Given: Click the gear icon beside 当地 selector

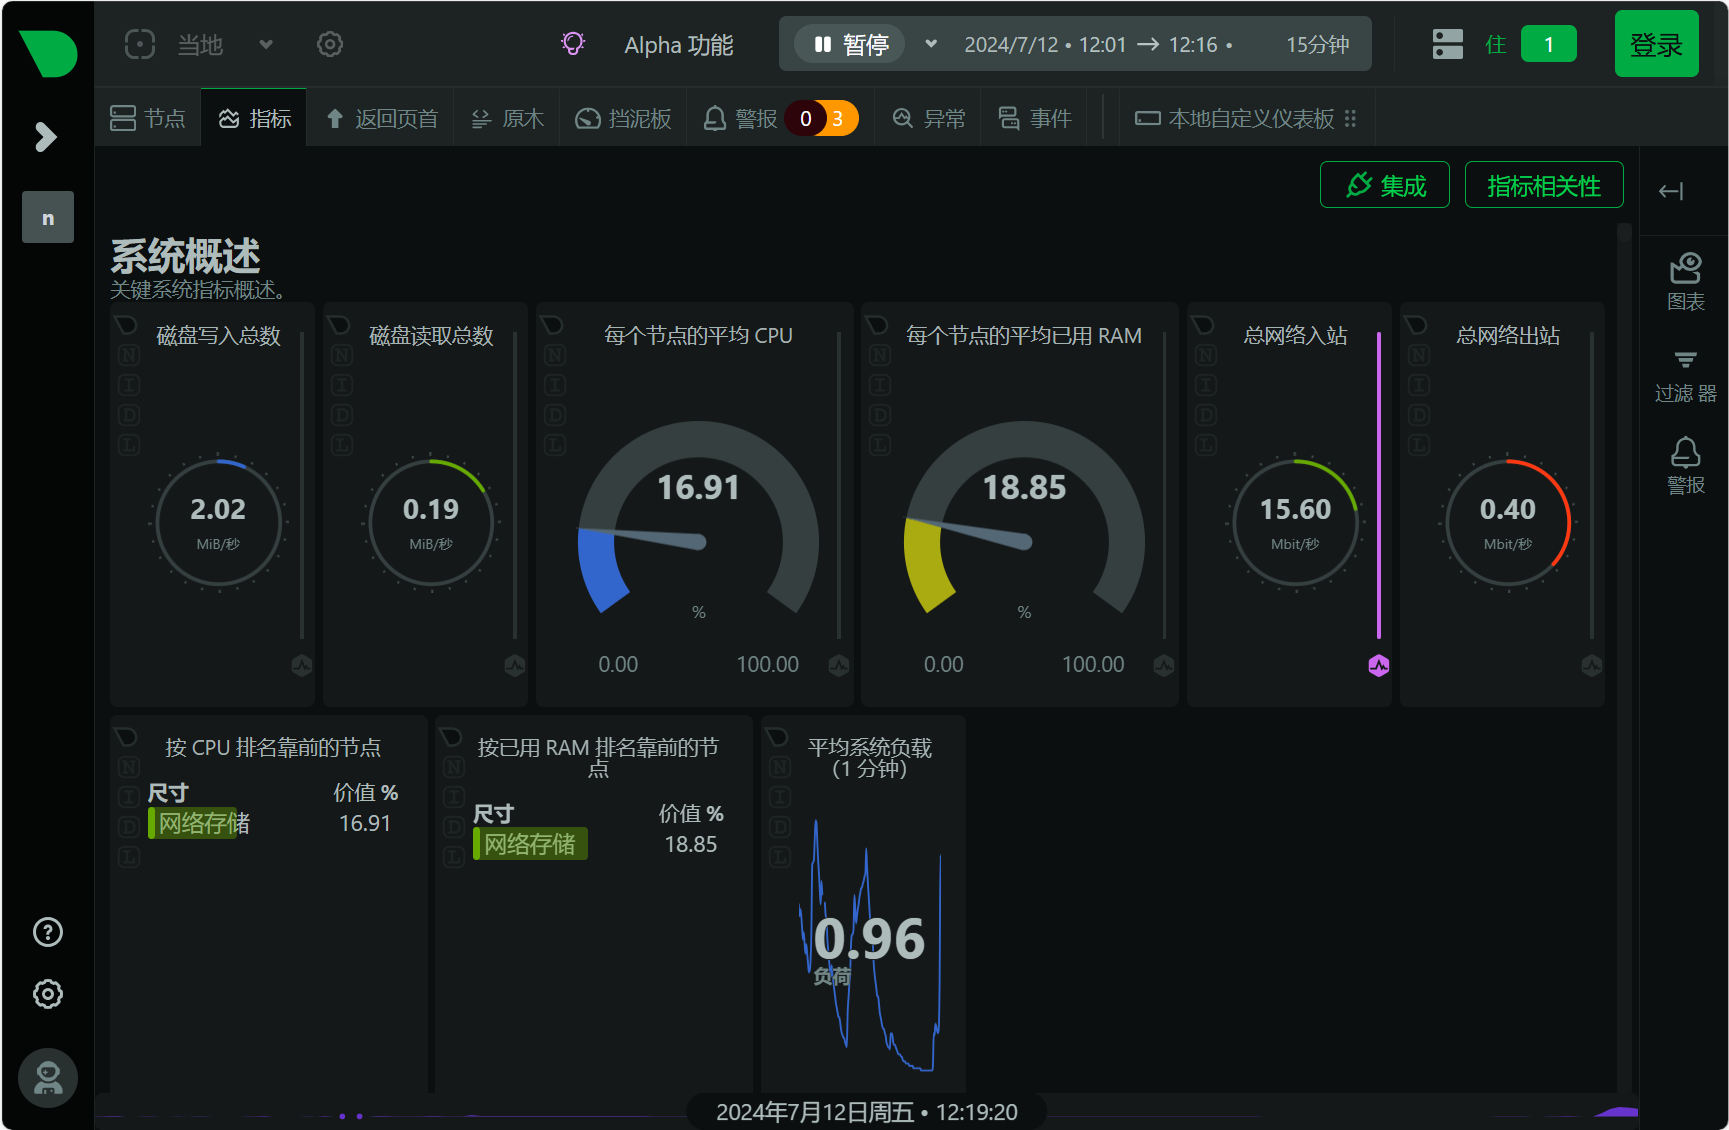Looking at the screenshot, I should (x=330, y=44).
